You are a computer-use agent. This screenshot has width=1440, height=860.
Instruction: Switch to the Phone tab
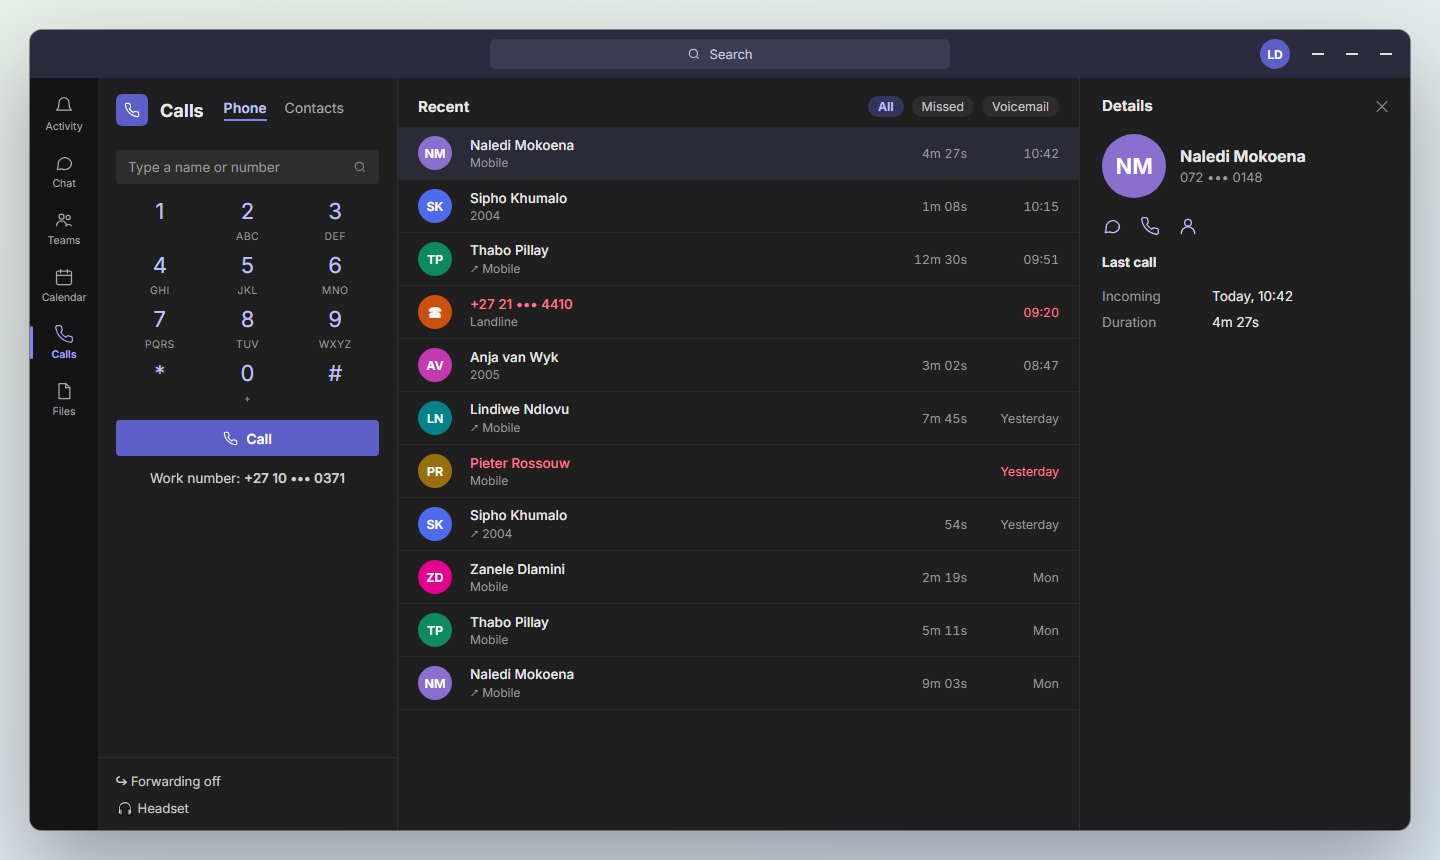pos(245,108)
